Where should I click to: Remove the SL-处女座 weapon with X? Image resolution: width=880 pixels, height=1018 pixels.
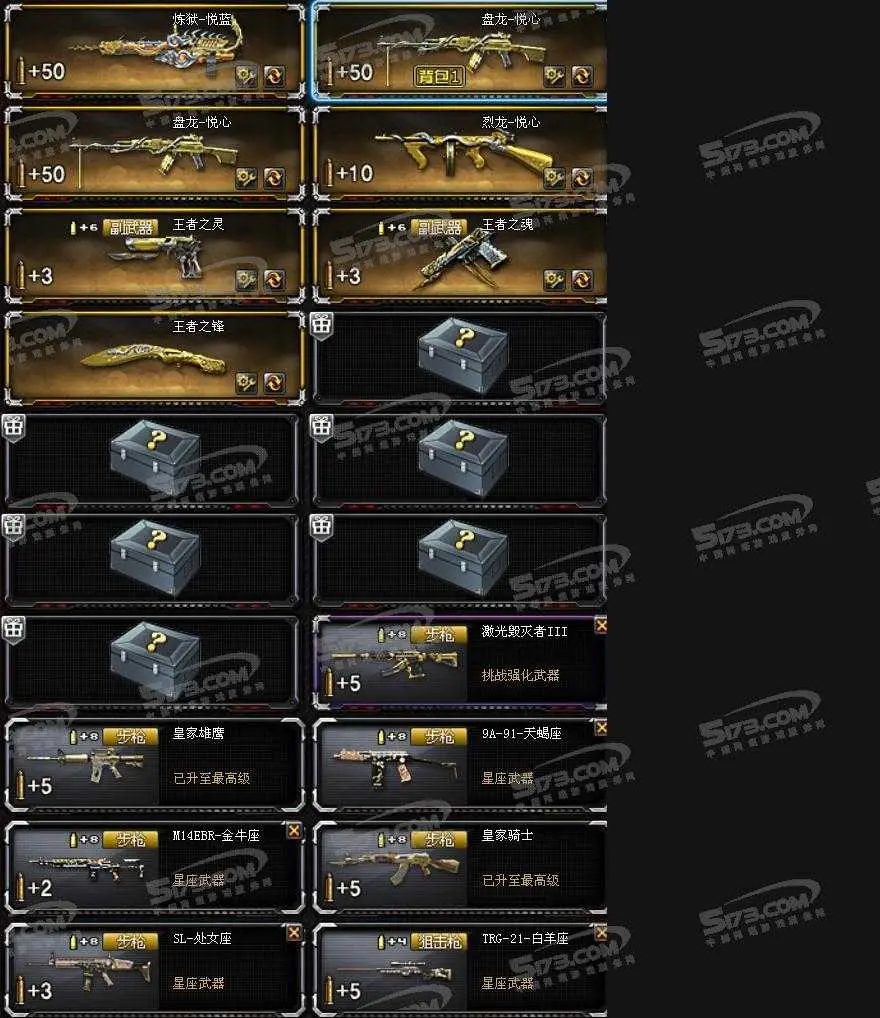pos(294,932)
